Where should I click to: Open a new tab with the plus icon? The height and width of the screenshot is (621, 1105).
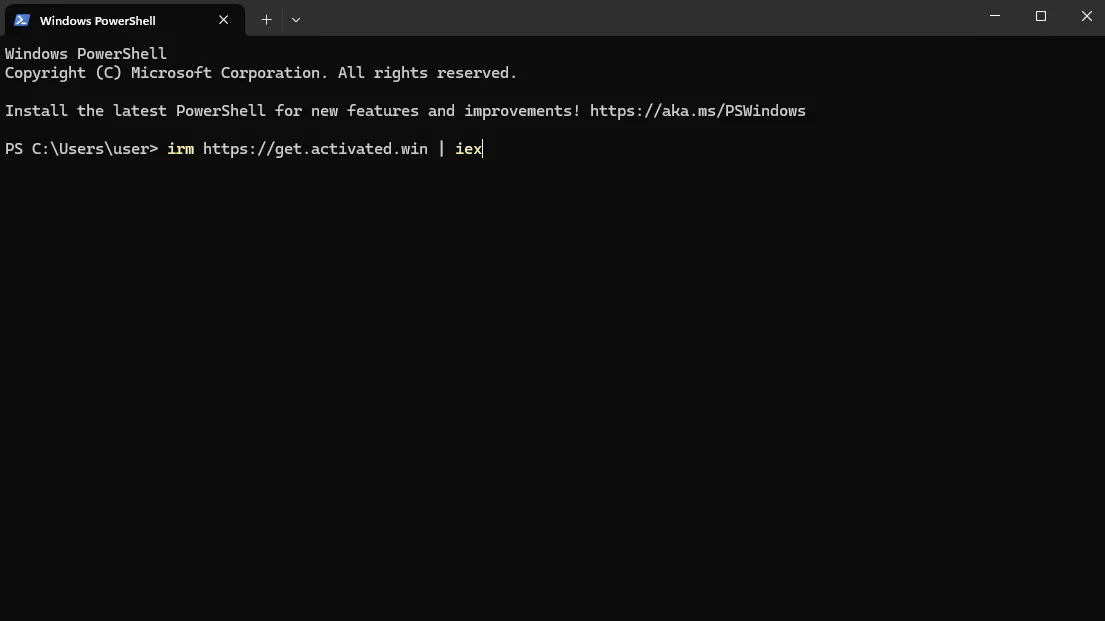pos(266,20)
